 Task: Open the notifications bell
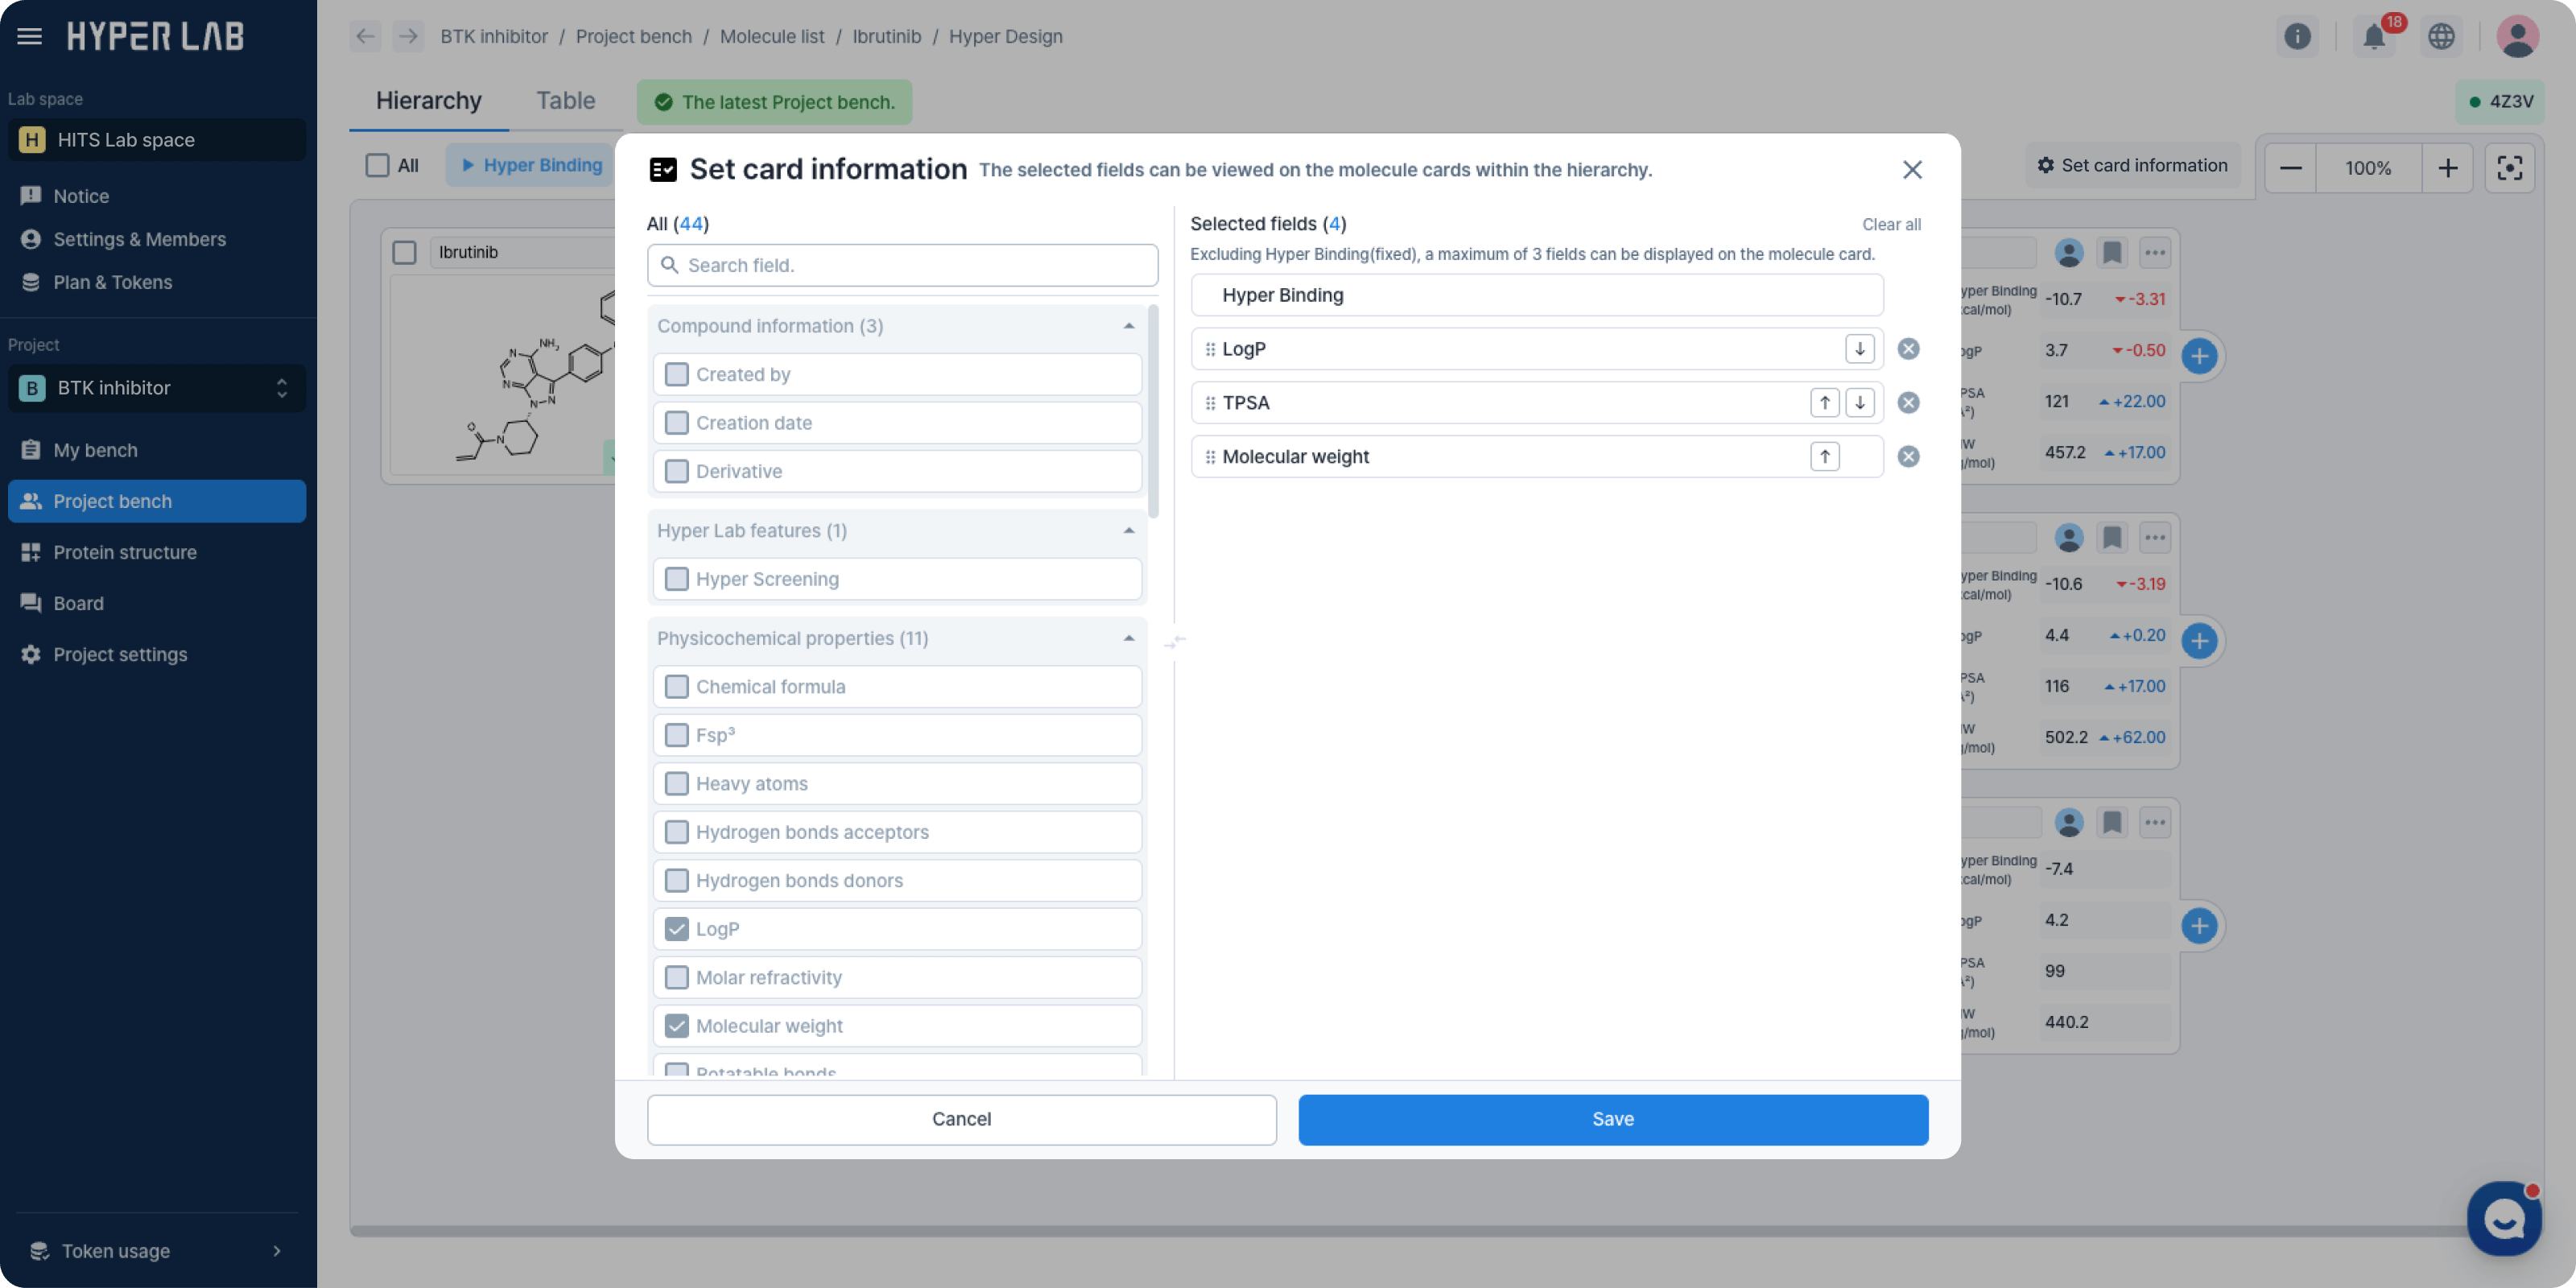click(2374, 37)
